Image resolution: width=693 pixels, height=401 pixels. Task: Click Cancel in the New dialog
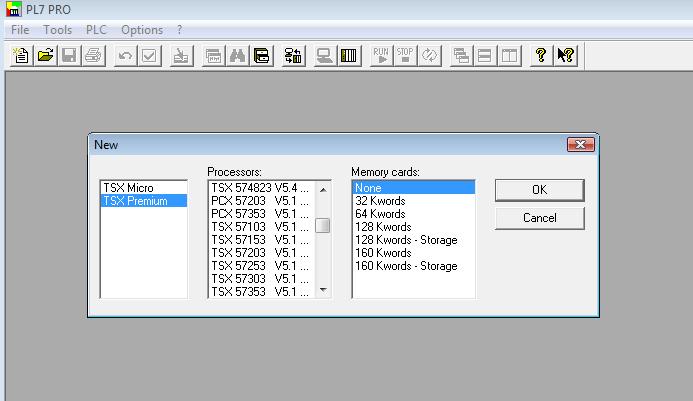tap(540, 218)
